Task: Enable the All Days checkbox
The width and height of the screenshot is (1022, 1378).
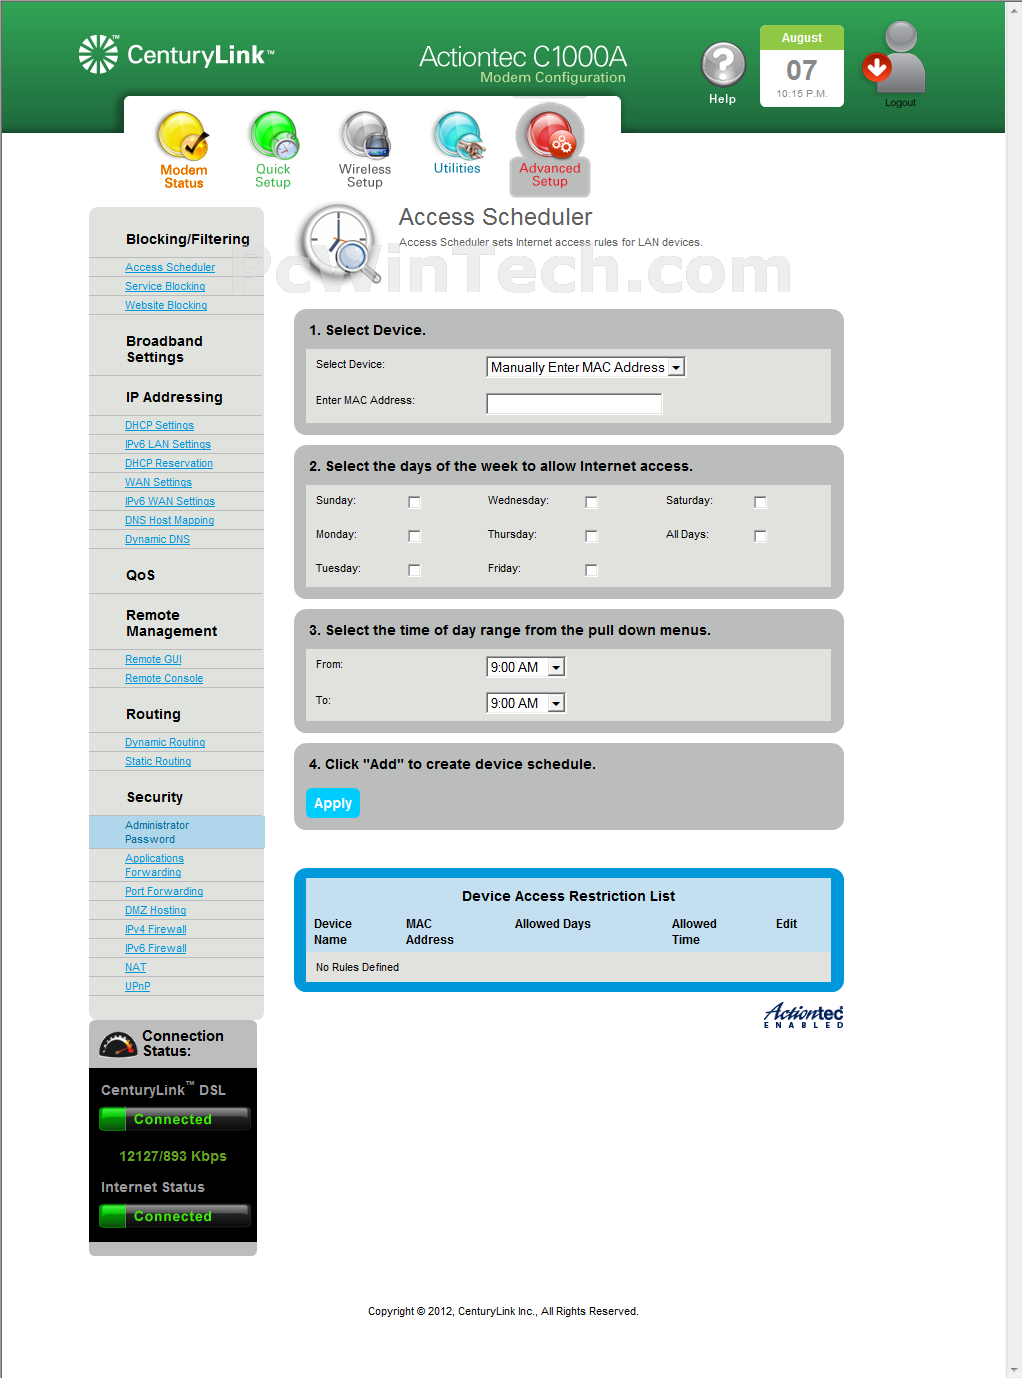Action: pos(760,536)
